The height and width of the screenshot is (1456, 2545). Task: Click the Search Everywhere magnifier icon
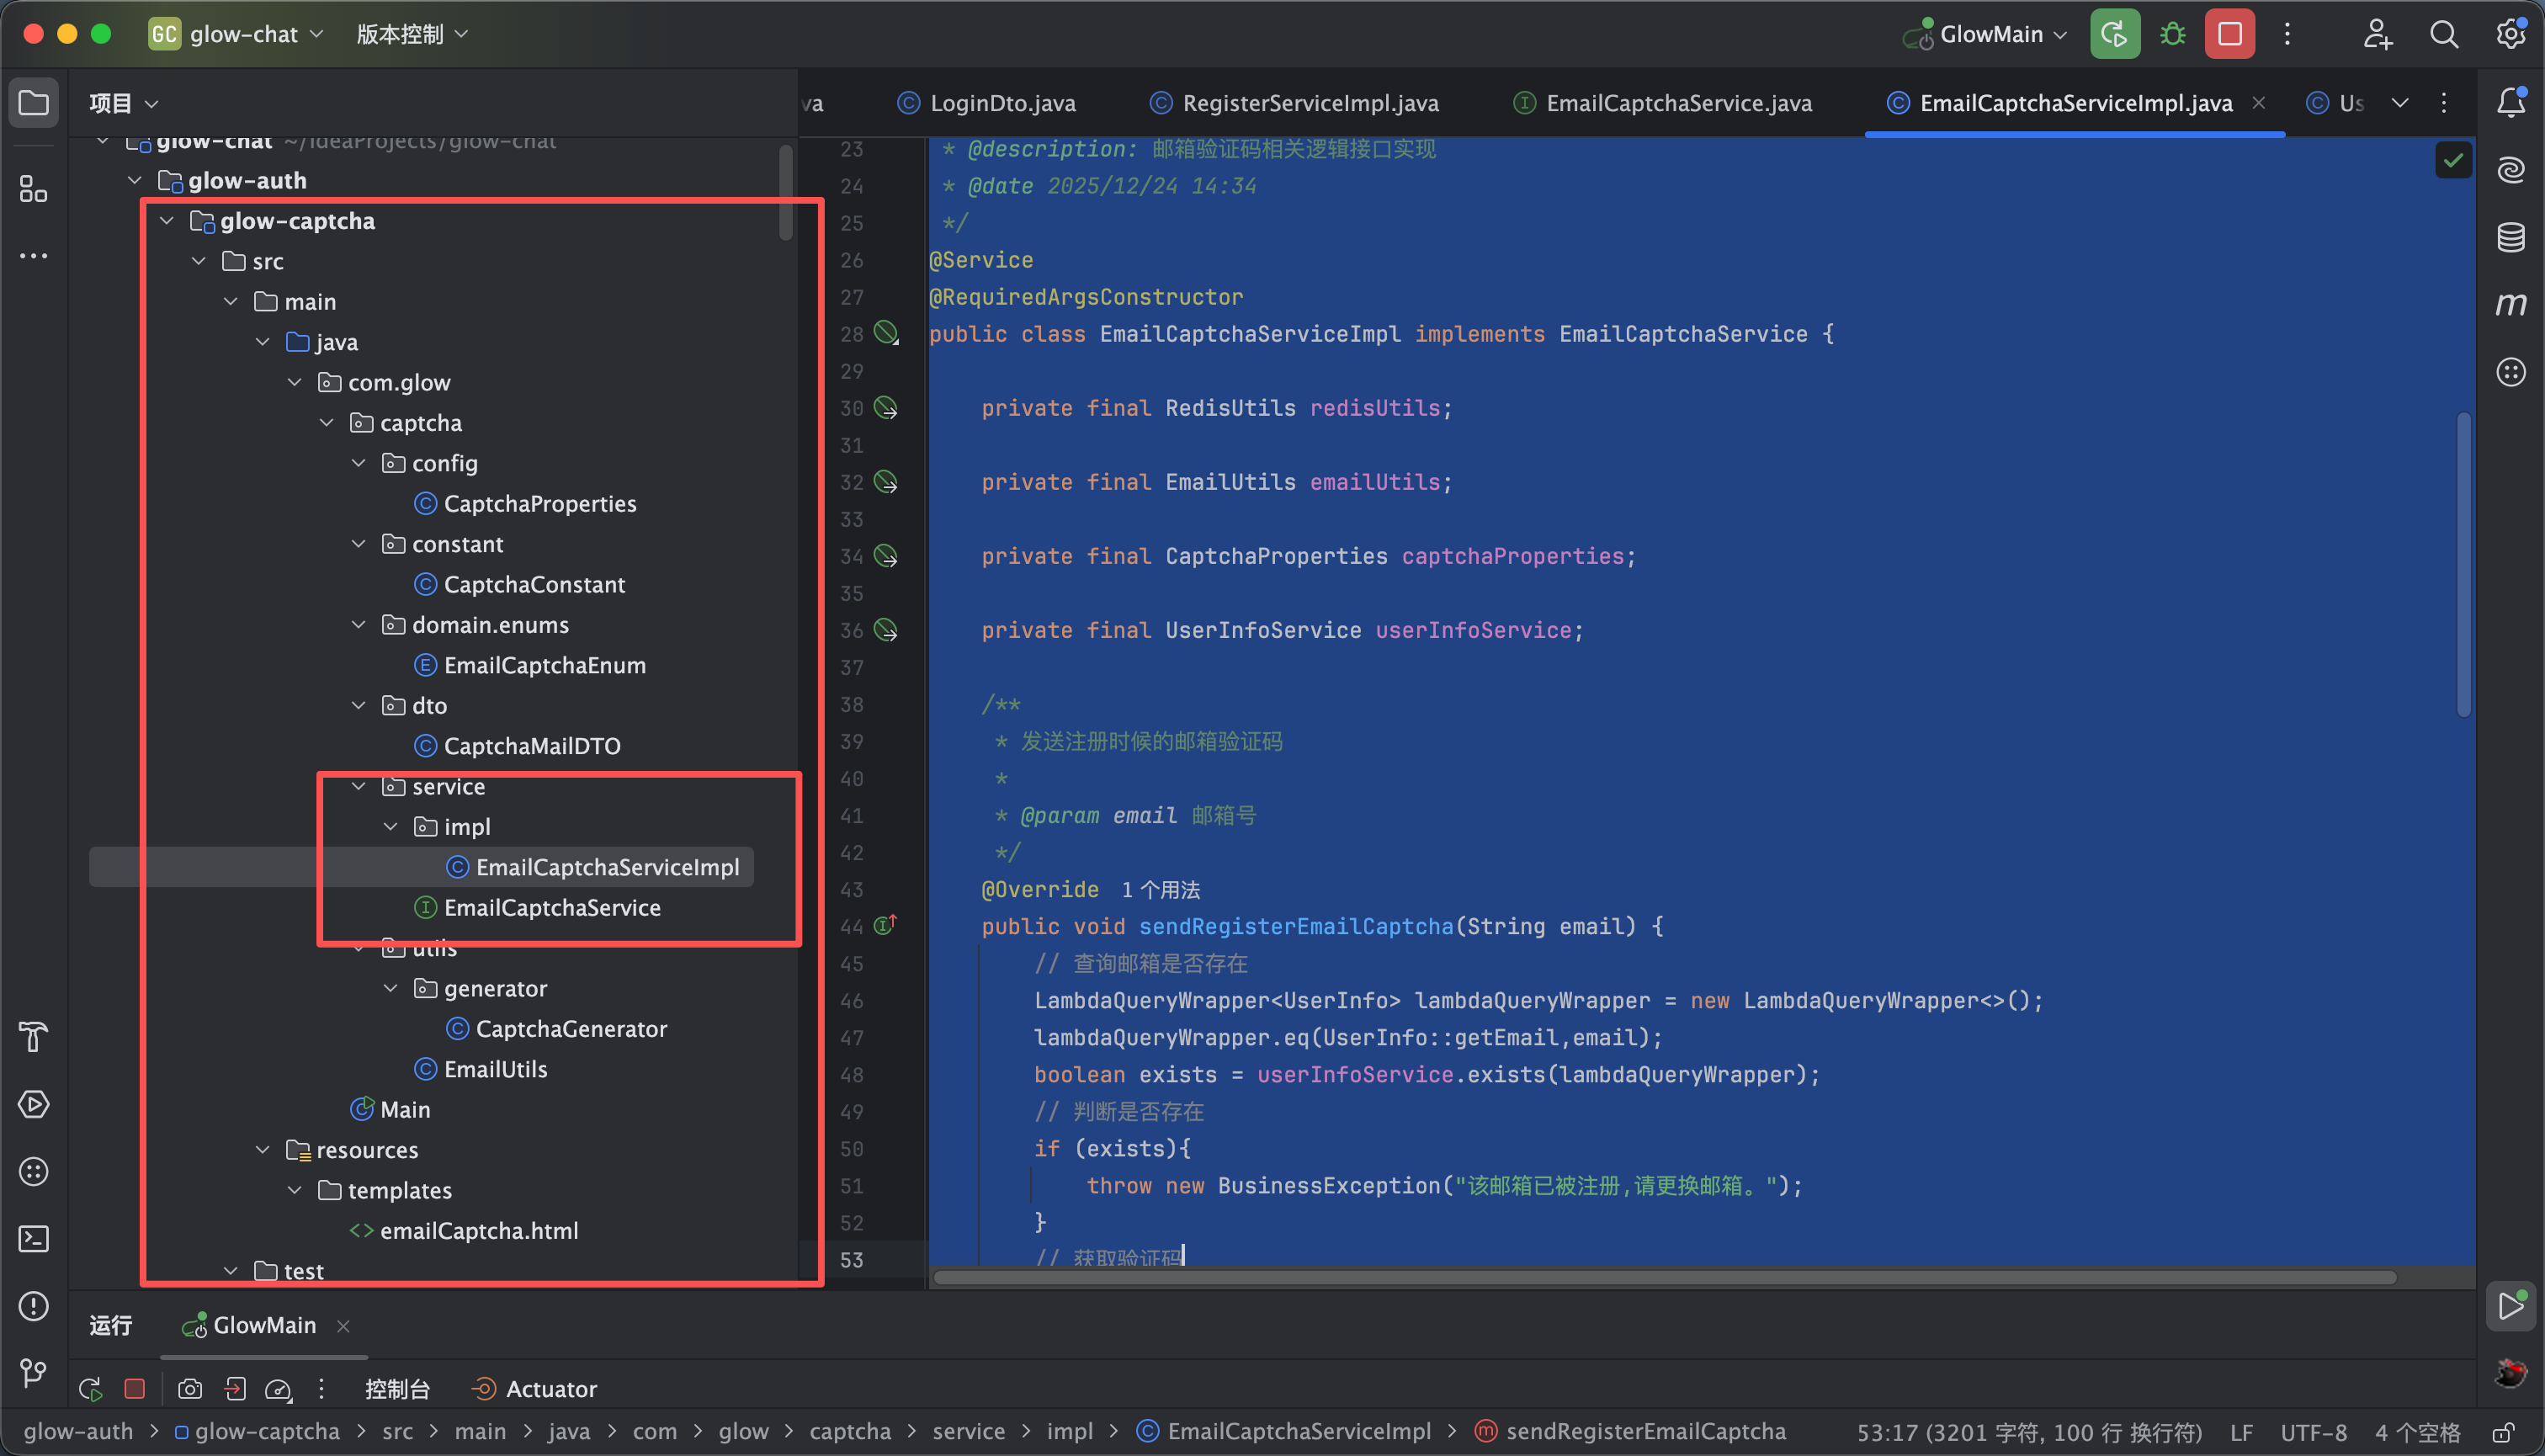(2443, 34)
